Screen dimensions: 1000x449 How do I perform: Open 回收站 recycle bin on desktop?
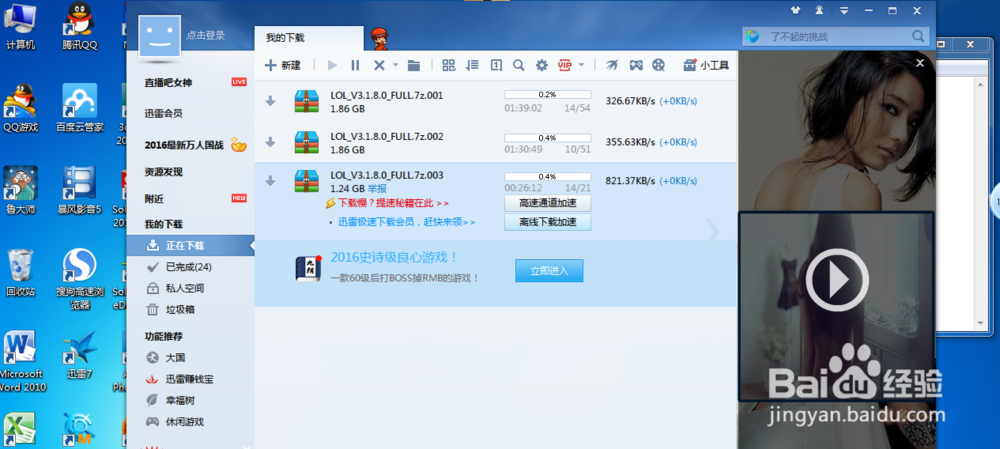point(20,273)
